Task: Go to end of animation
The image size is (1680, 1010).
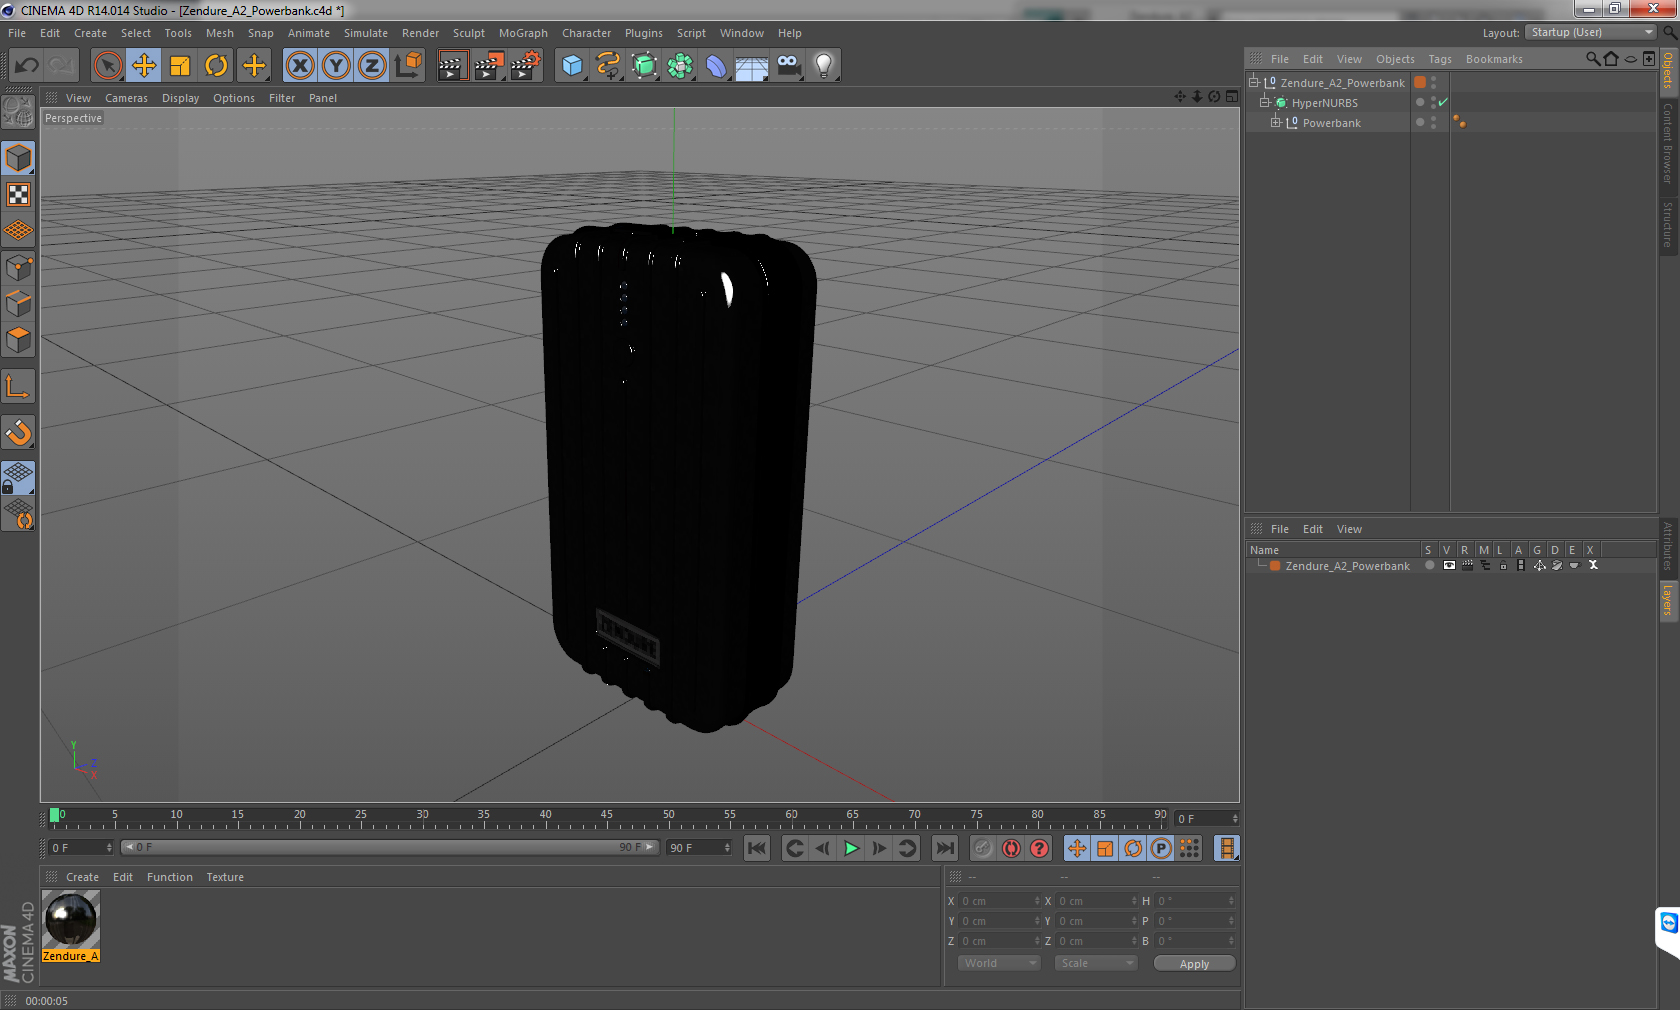Action: (x=944, y=848)
